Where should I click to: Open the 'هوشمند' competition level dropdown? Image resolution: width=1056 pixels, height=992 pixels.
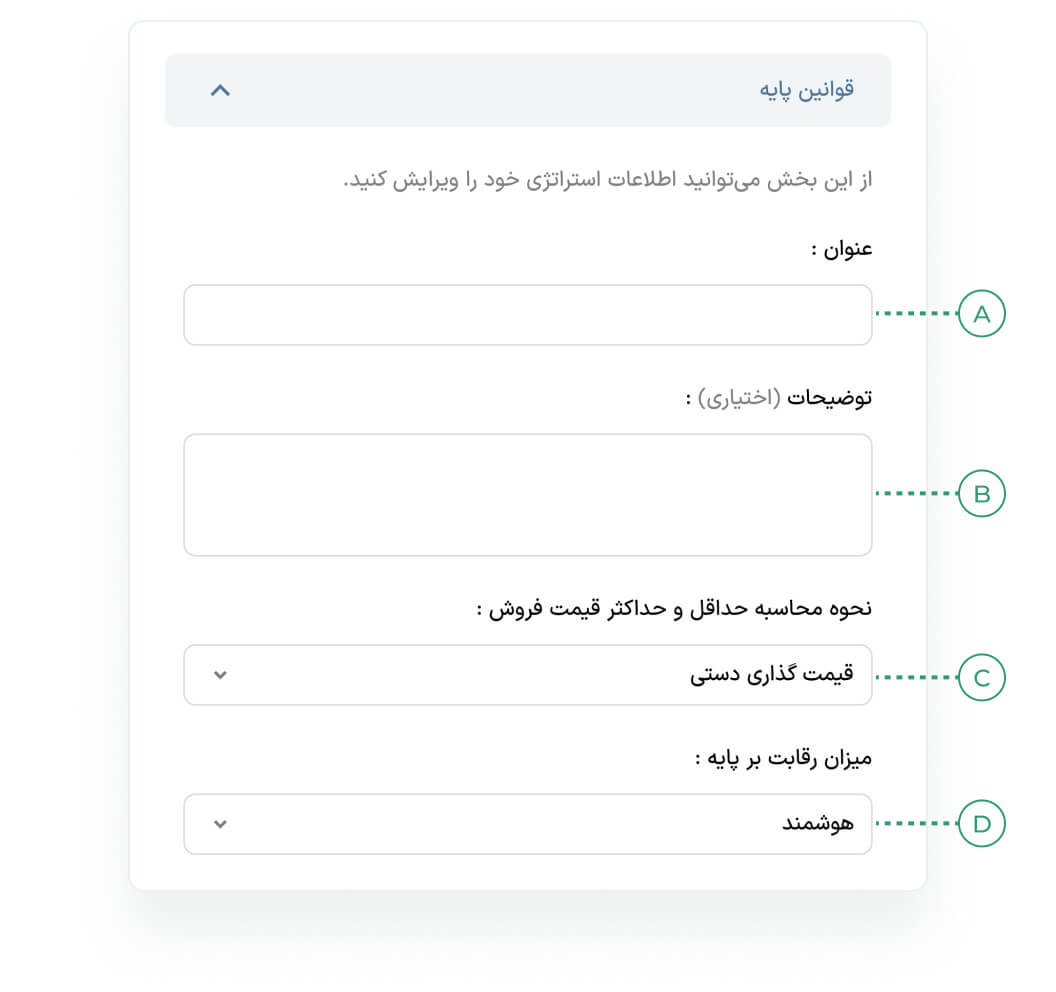click(x=527, y=824)
